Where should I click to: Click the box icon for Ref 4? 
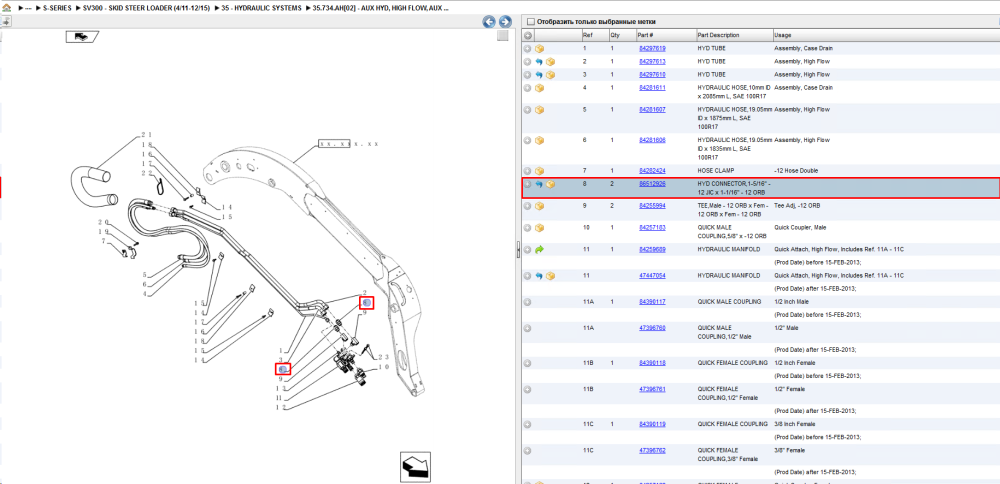tap(539, 88)
